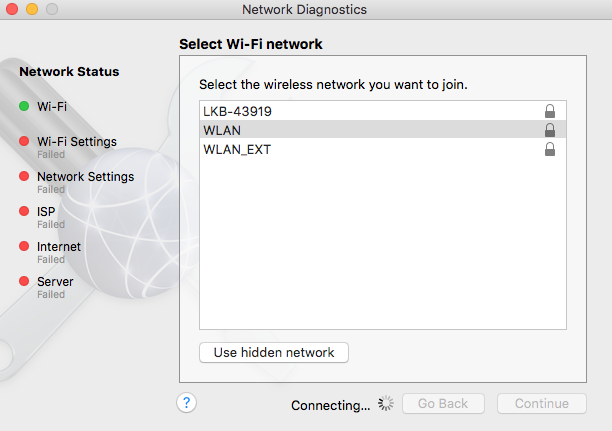Click the Server red status indicator
Image resolution: width=612 pixels, height=431 pixels.
pos(23,282)
